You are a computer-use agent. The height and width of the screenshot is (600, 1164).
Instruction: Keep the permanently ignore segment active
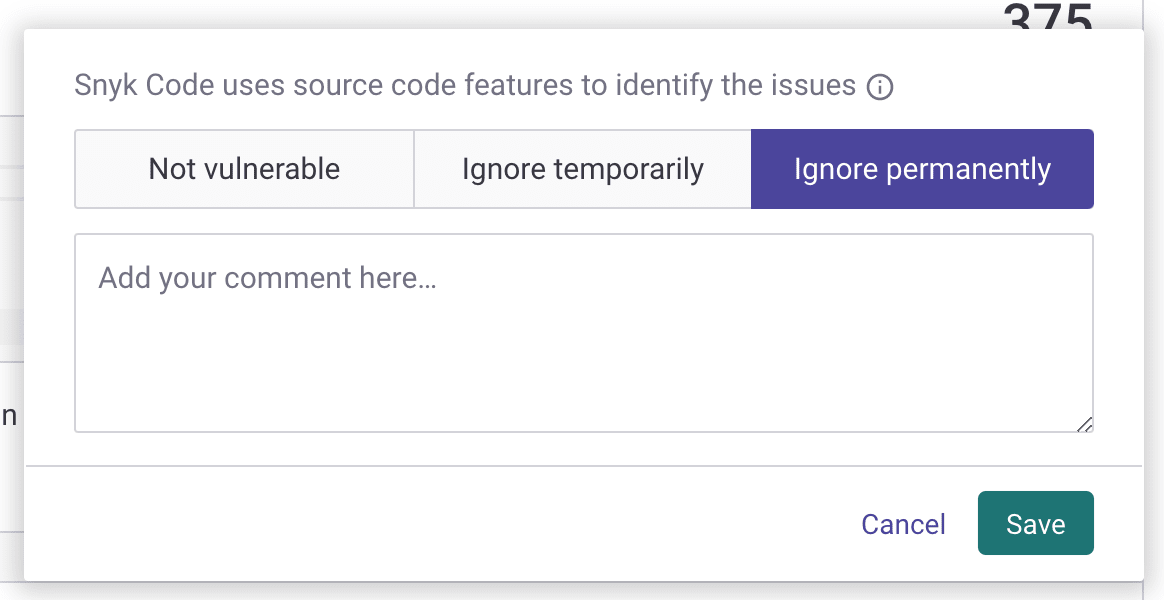(922, 169)
